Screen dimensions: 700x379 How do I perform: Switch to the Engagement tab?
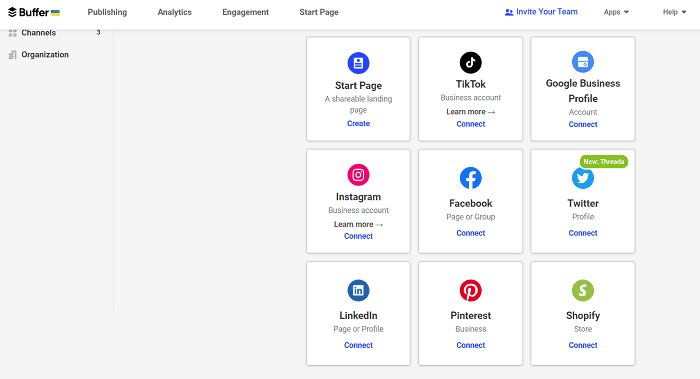[x=246, y=12]
